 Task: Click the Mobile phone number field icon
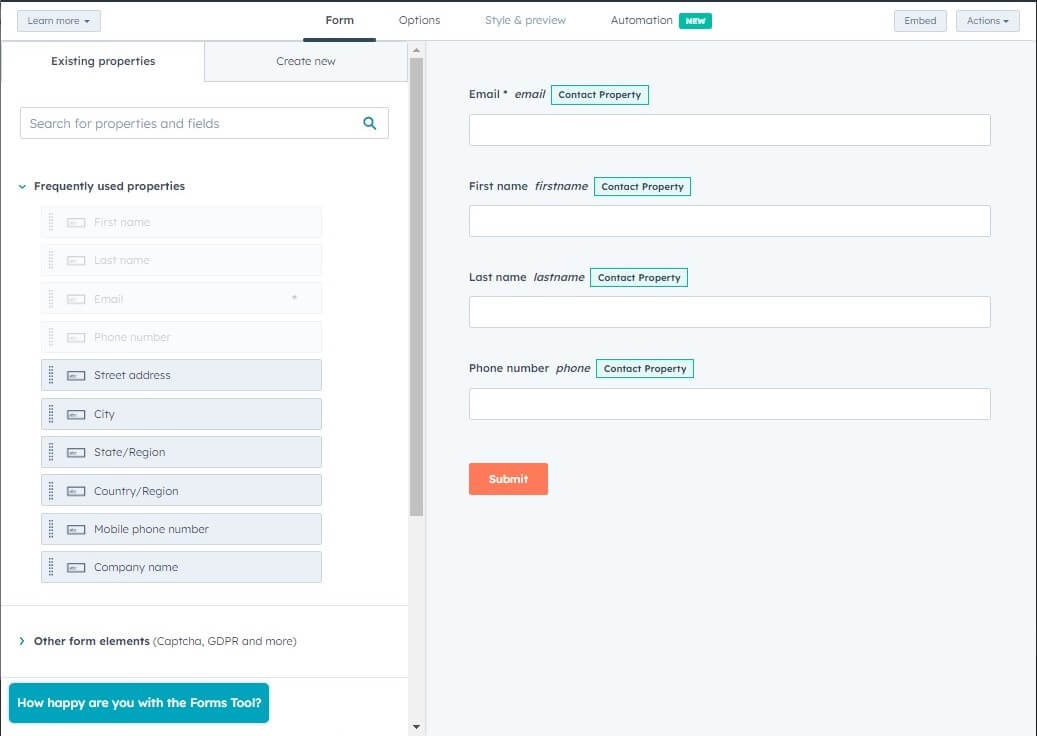pyautogui.click(x=76, y=530)
